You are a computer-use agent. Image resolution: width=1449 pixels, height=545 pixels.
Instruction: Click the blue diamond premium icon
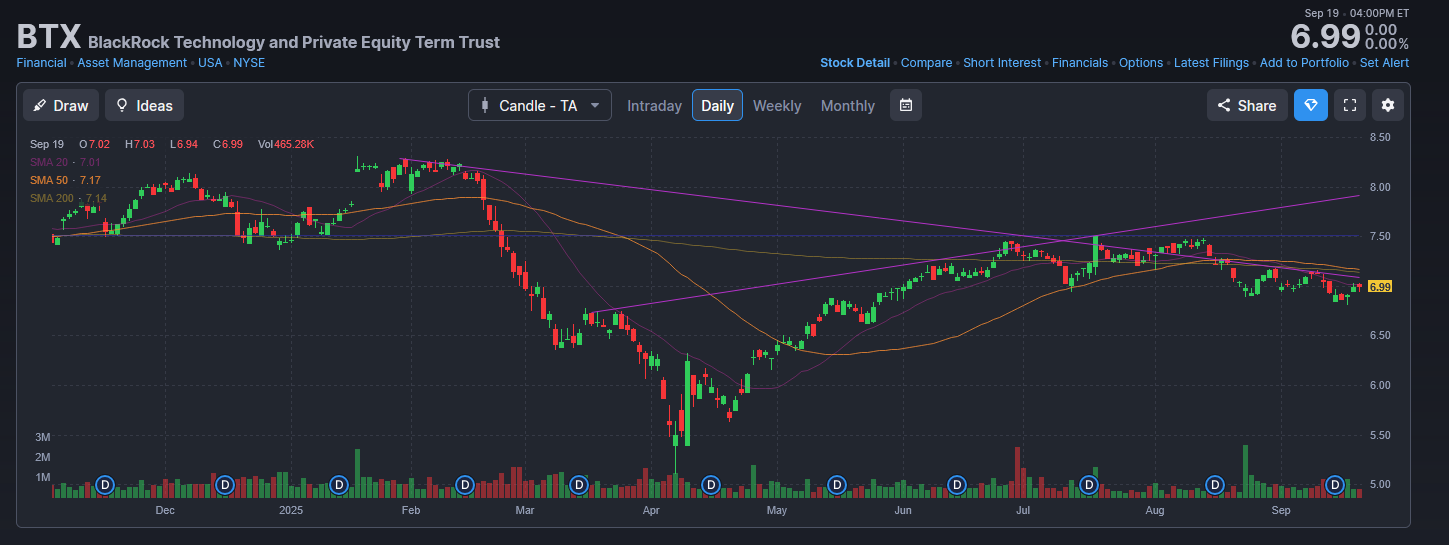coord(1310,105)
